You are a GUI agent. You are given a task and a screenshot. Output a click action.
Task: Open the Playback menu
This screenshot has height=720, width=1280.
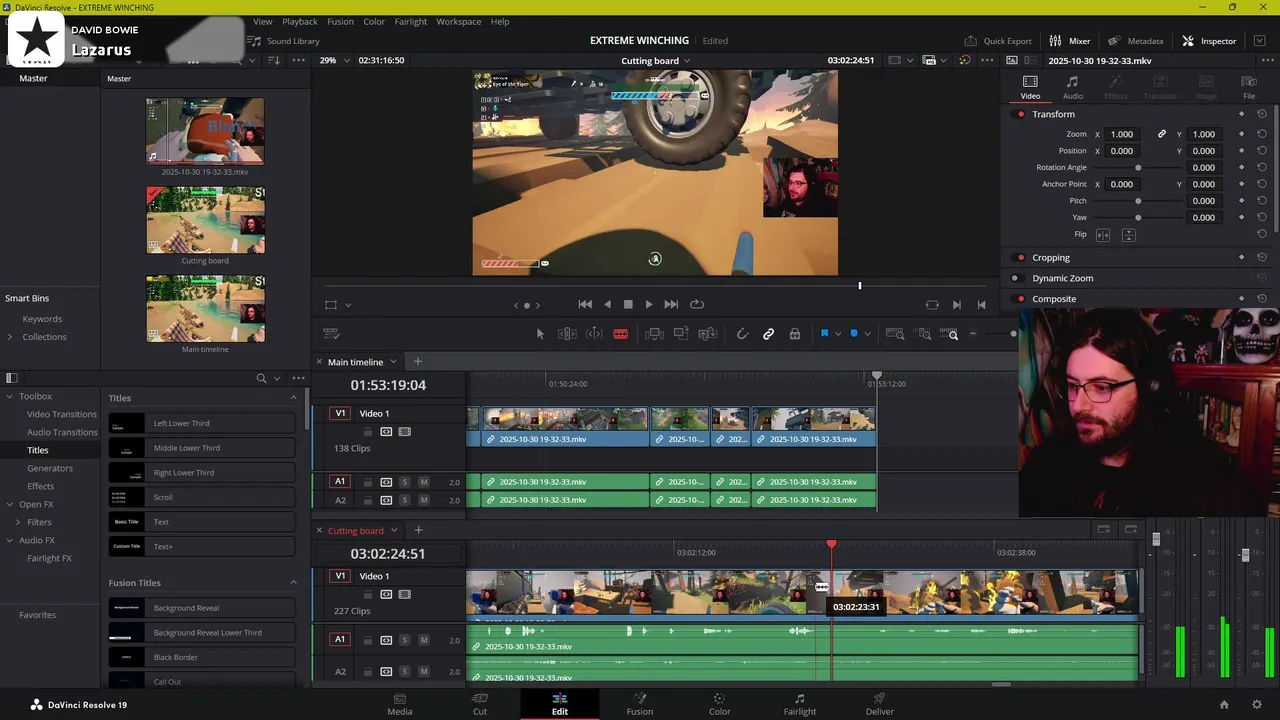coord(299,21)
